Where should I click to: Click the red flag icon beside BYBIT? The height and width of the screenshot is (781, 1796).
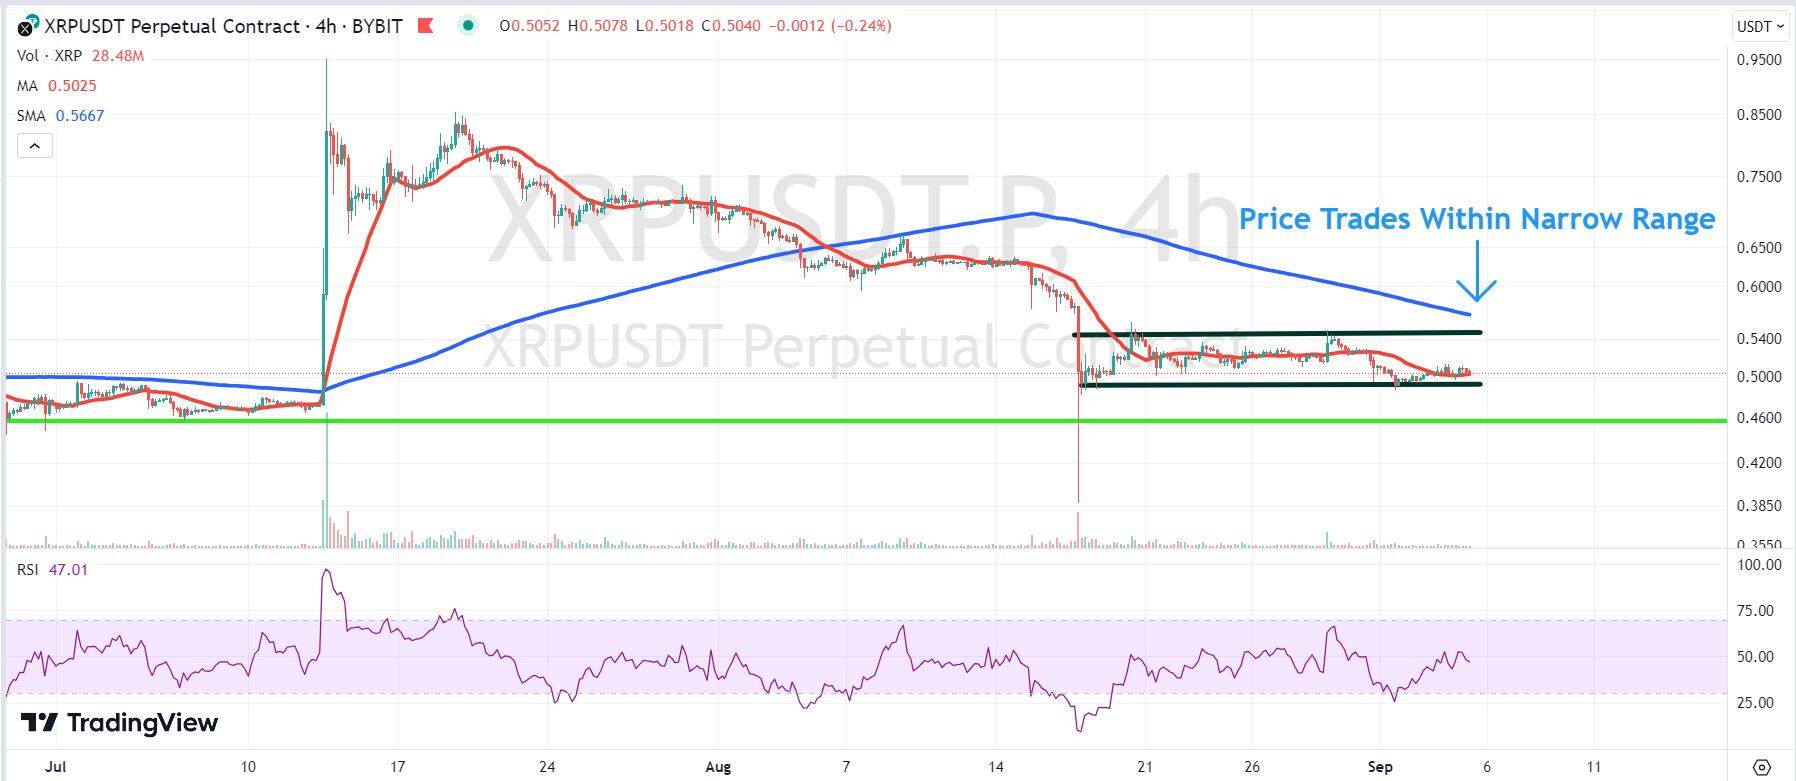click(x=426, y=26)
